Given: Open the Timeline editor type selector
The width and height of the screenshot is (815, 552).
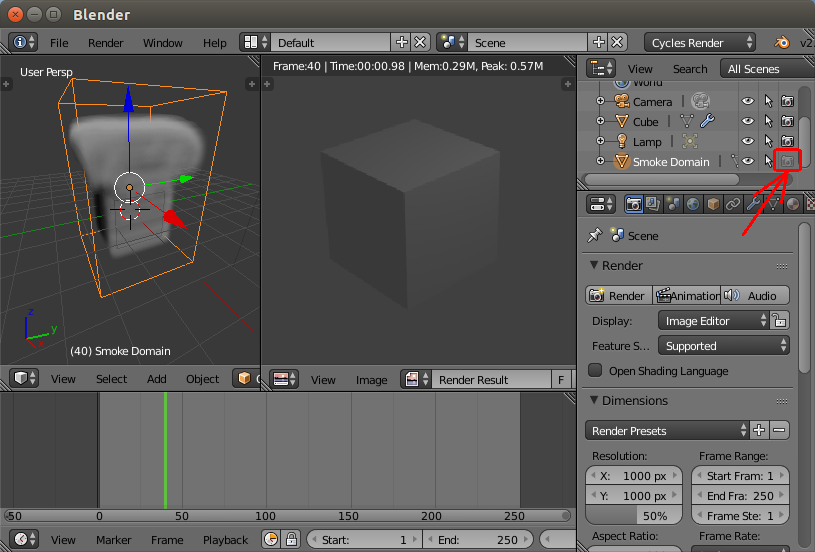Looking at the screenshot, I should pyautogui.click(x=25, y=539).
